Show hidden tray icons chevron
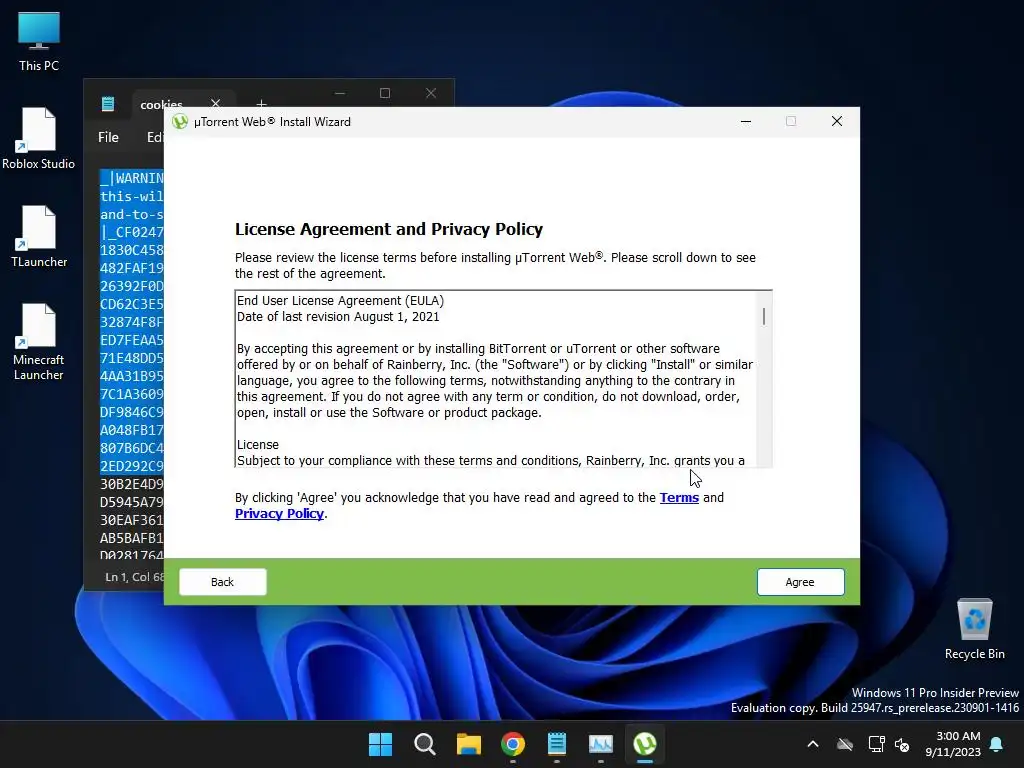 (x=813, y=744)
